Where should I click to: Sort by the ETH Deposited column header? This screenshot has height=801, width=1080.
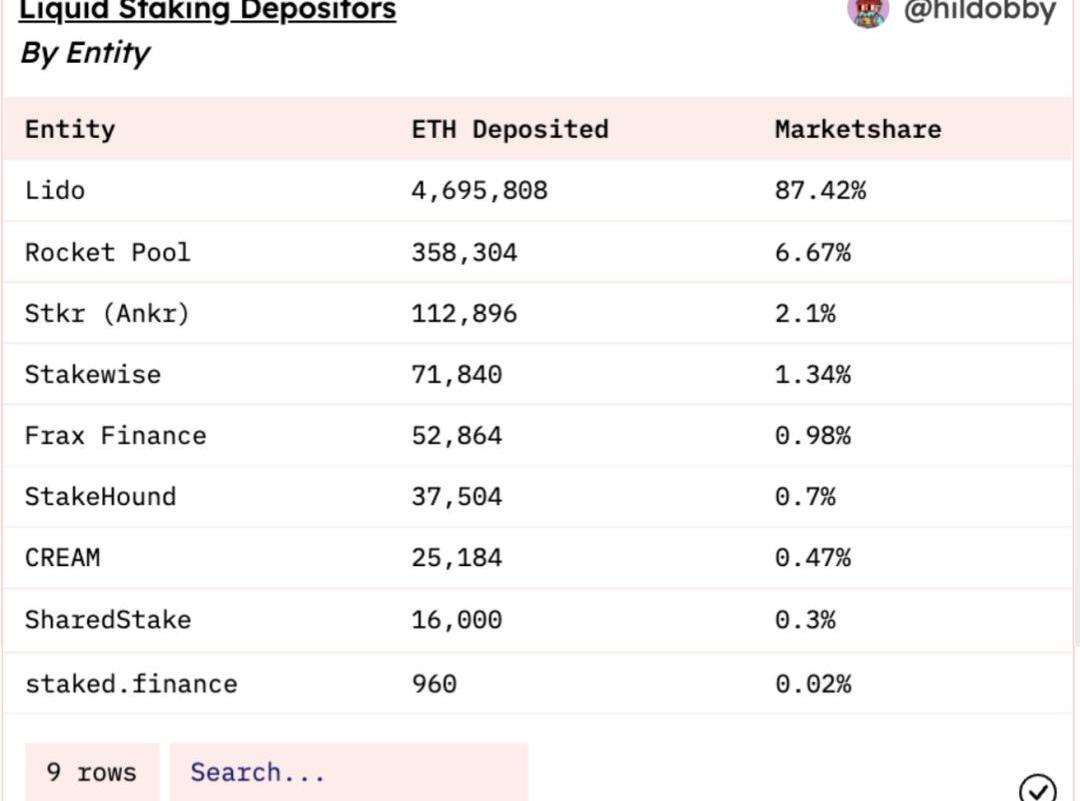(x=510, y=129)
